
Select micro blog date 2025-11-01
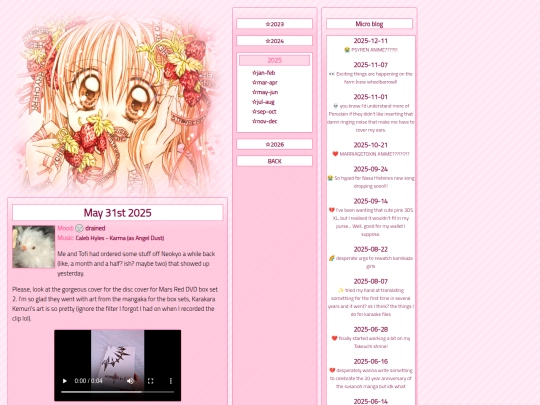(371, 97)
